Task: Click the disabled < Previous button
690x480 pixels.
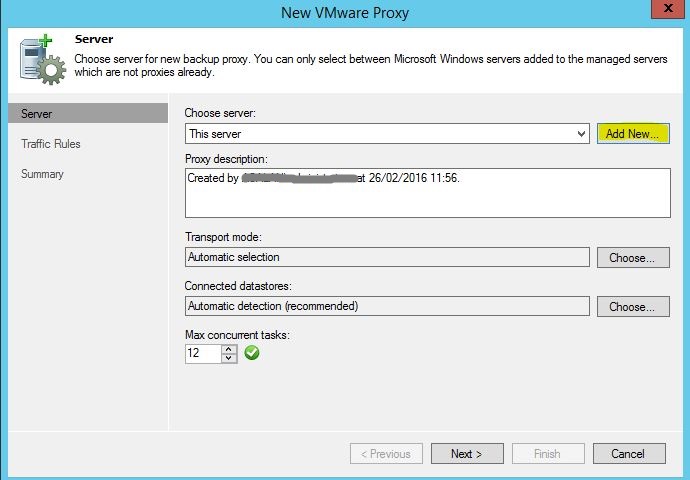Action: [x=386, y=454]
